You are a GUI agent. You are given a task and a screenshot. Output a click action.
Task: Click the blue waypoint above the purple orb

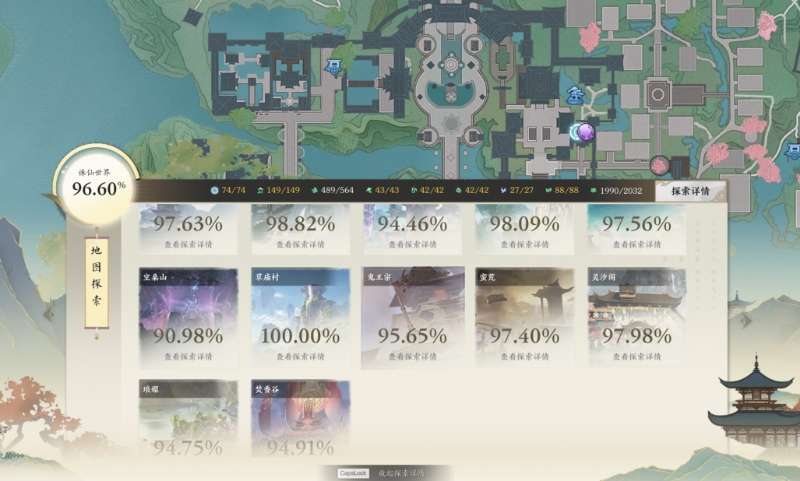(x=576, y=96)
